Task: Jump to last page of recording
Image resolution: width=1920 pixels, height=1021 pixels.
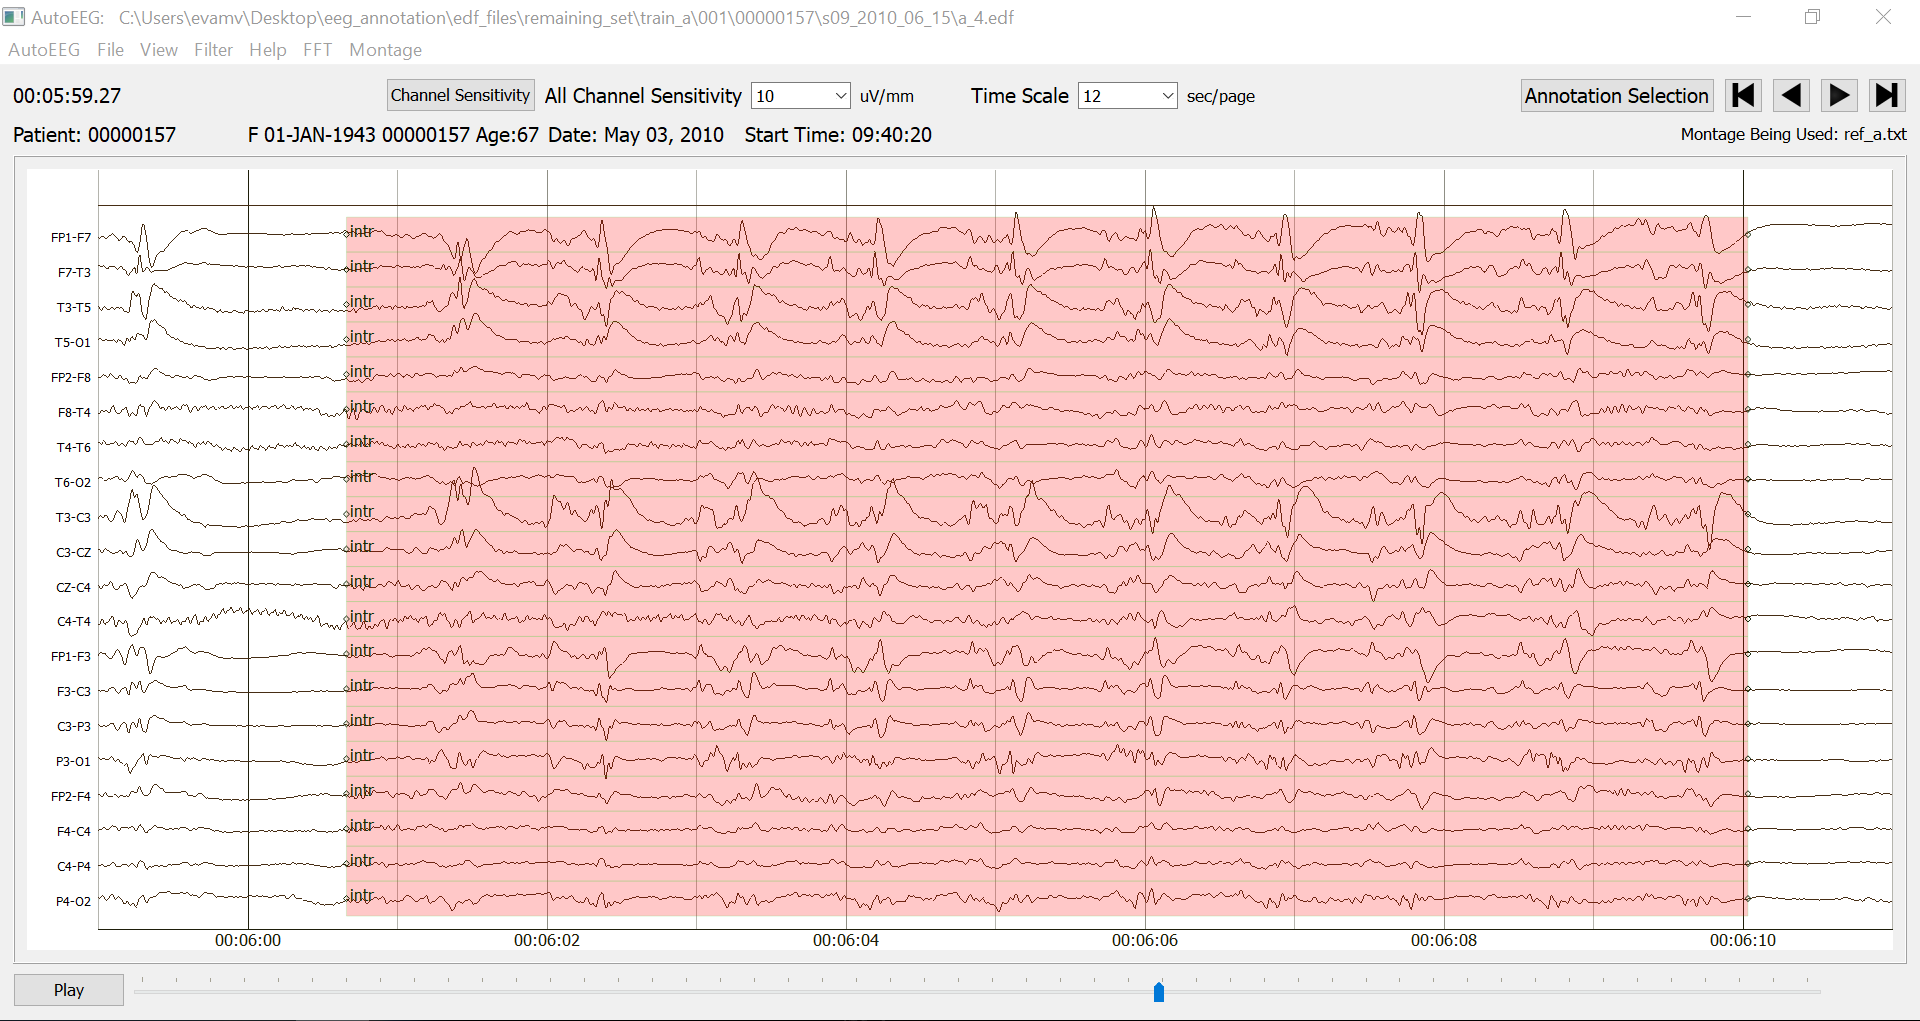Action: 1887,95
